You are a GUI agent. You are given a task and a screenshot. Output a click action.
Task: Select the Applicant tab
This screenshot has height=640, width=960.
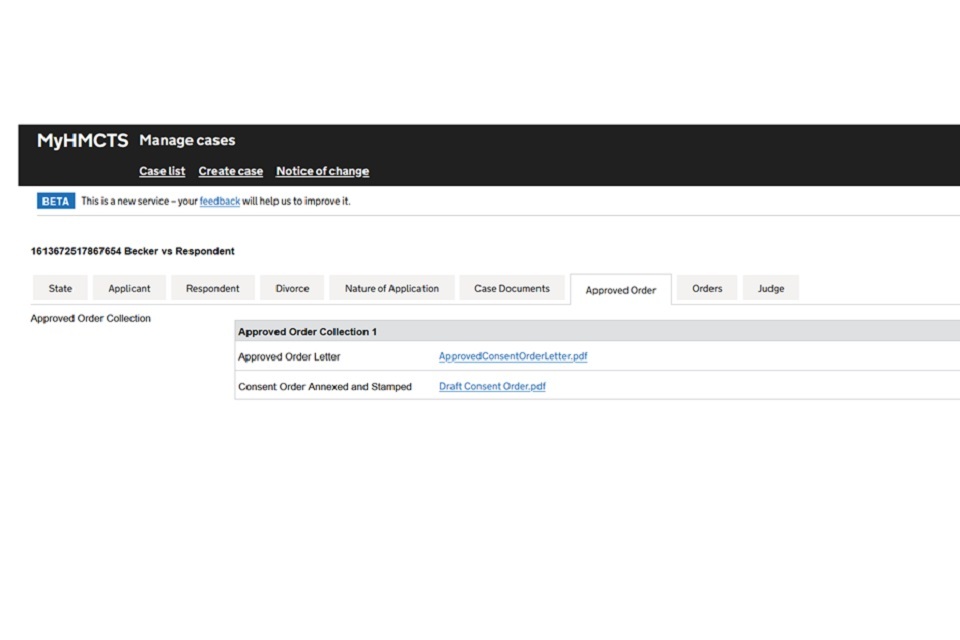129,289
